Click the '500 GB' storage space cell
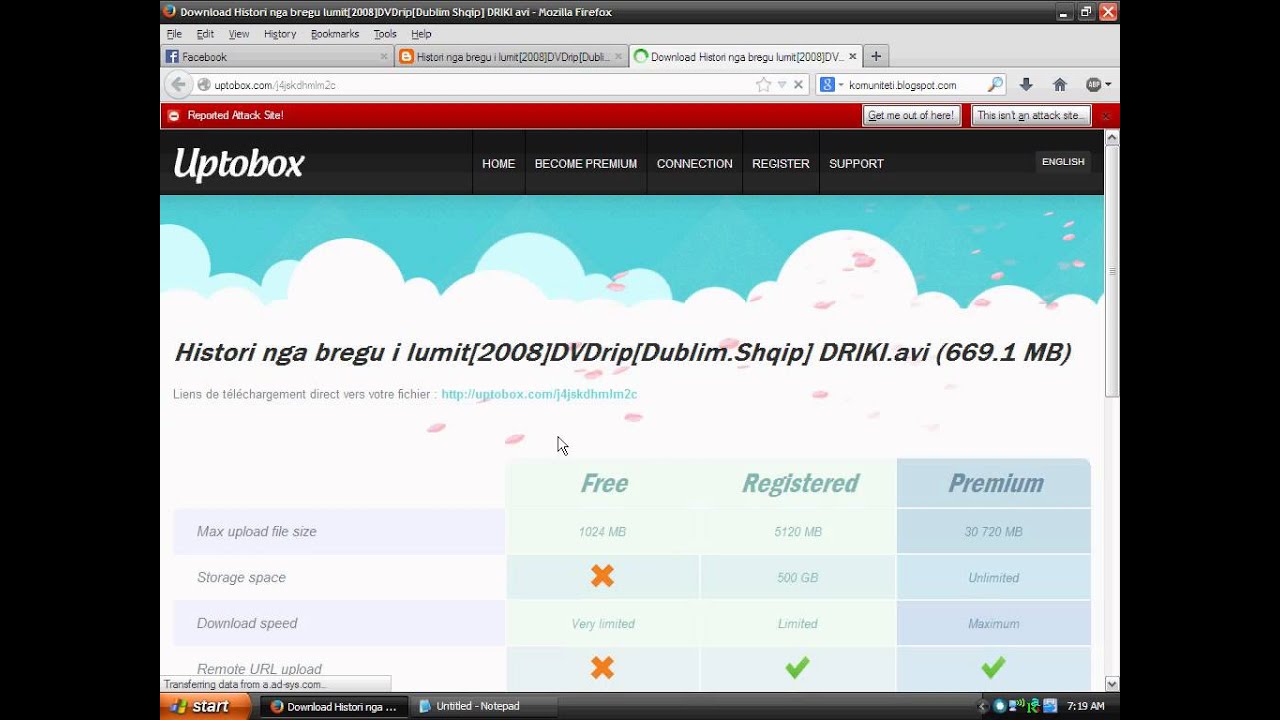Screen dimensions: 1280x720 (797, 578)
